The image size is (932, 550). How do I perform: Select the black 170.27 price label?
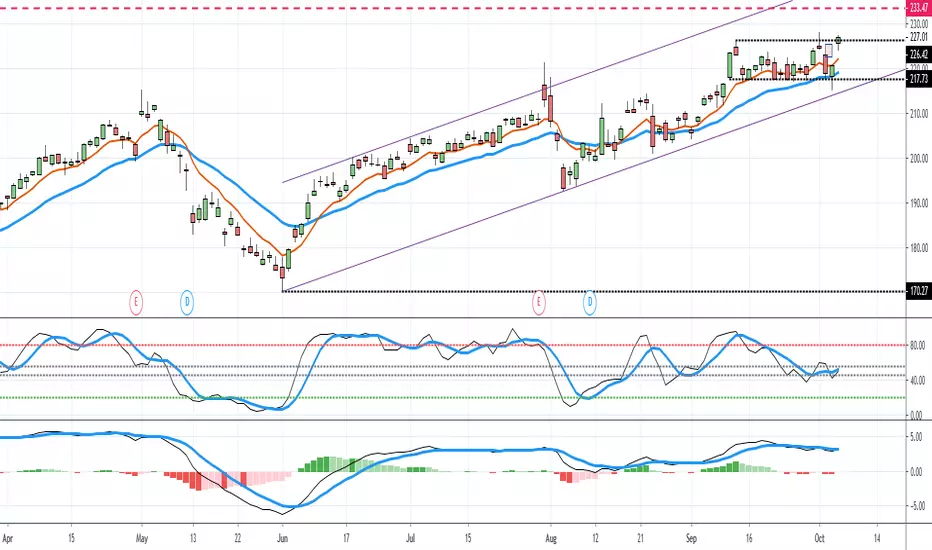(x=919, y=291)
